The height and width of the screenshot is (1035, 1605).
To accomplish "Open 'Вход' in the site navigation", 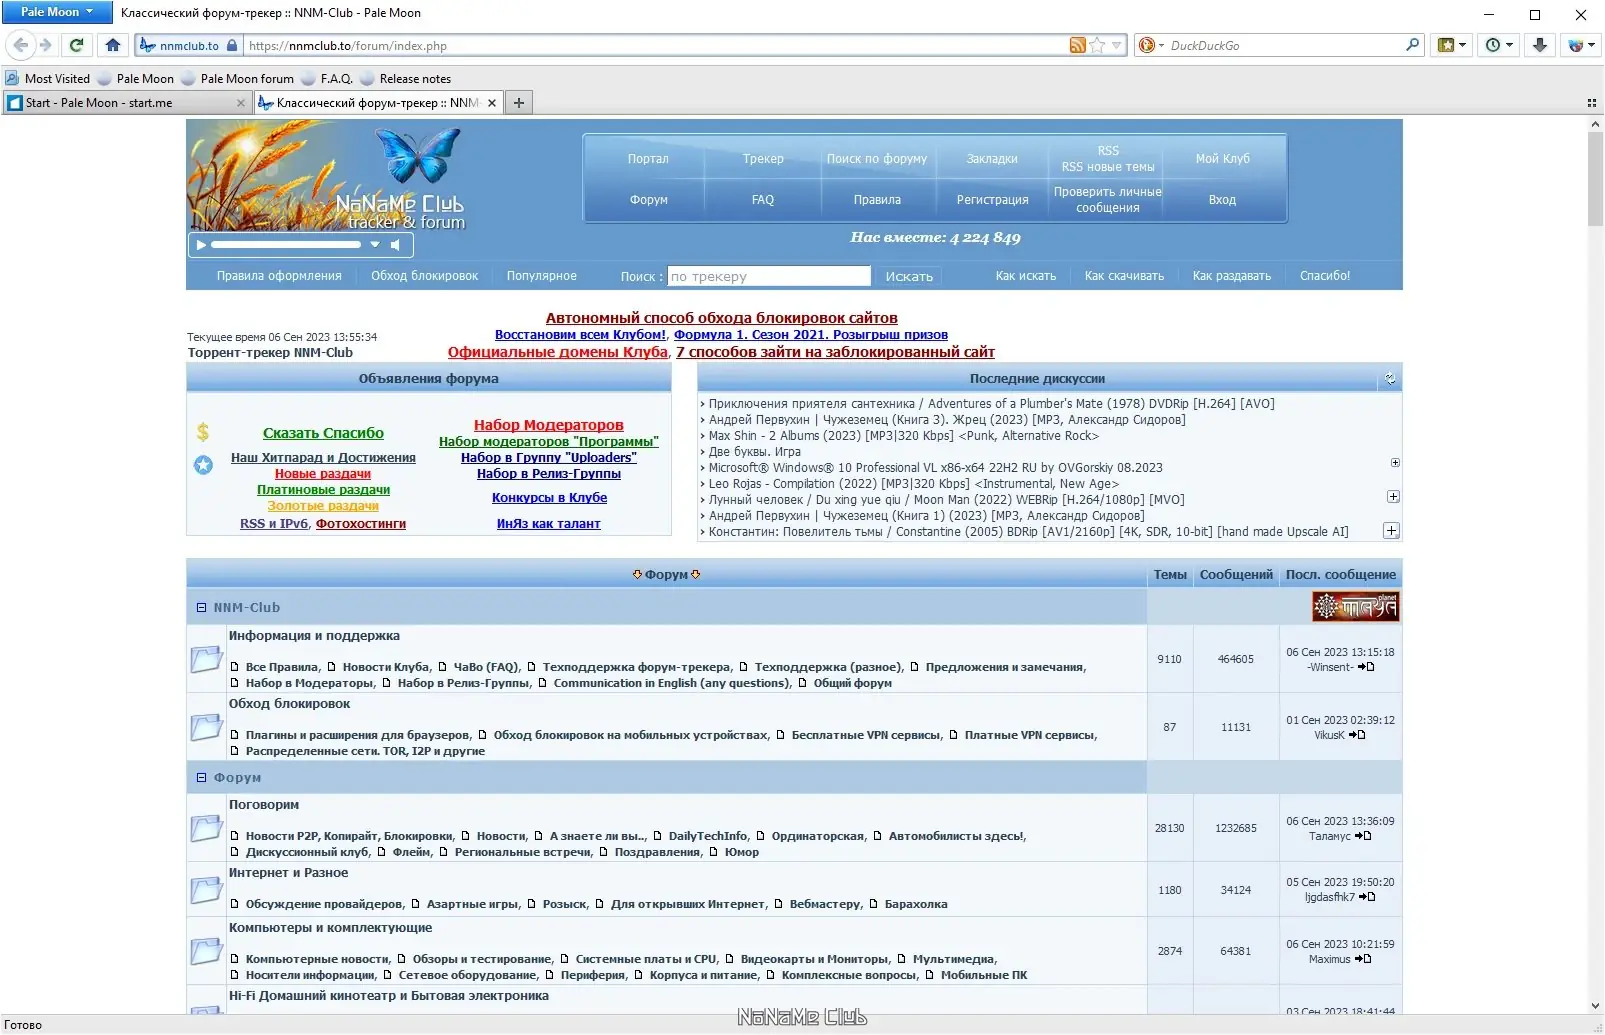I will (1222, 200).
